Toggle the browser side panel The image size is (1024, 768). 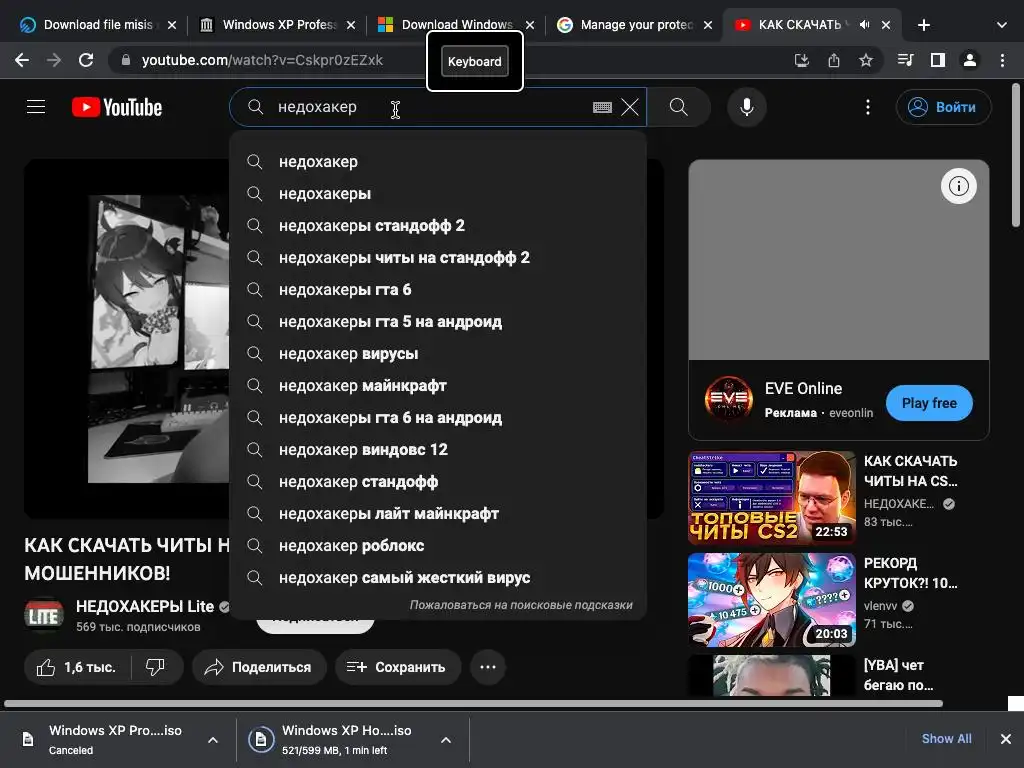click(937, 60)
